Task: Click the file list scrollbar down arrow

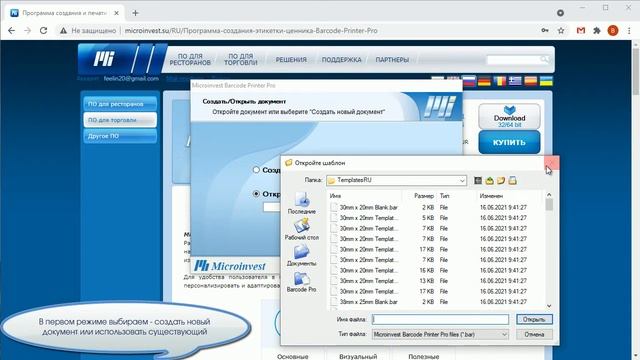Action: point(549,306)
